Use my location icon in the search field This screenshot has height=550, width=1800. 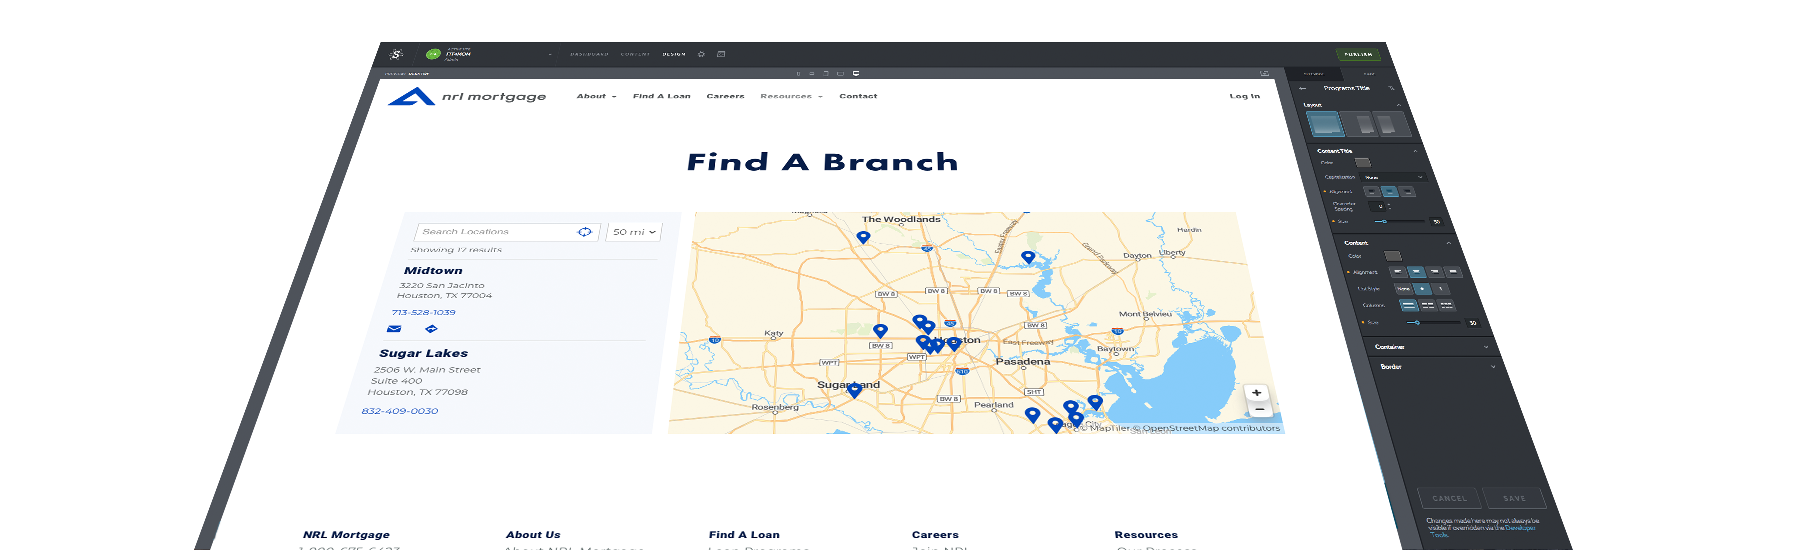point(585,232)
